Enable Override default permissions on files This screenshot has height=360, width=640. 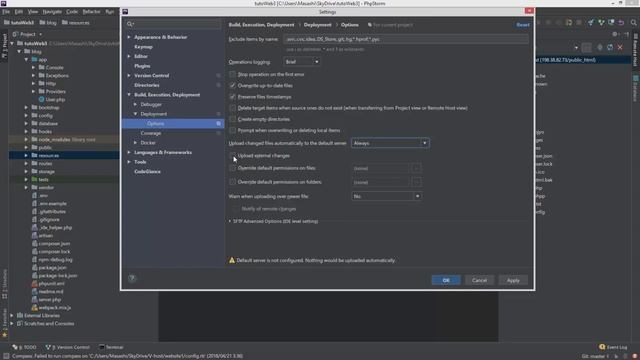[232, 168]
